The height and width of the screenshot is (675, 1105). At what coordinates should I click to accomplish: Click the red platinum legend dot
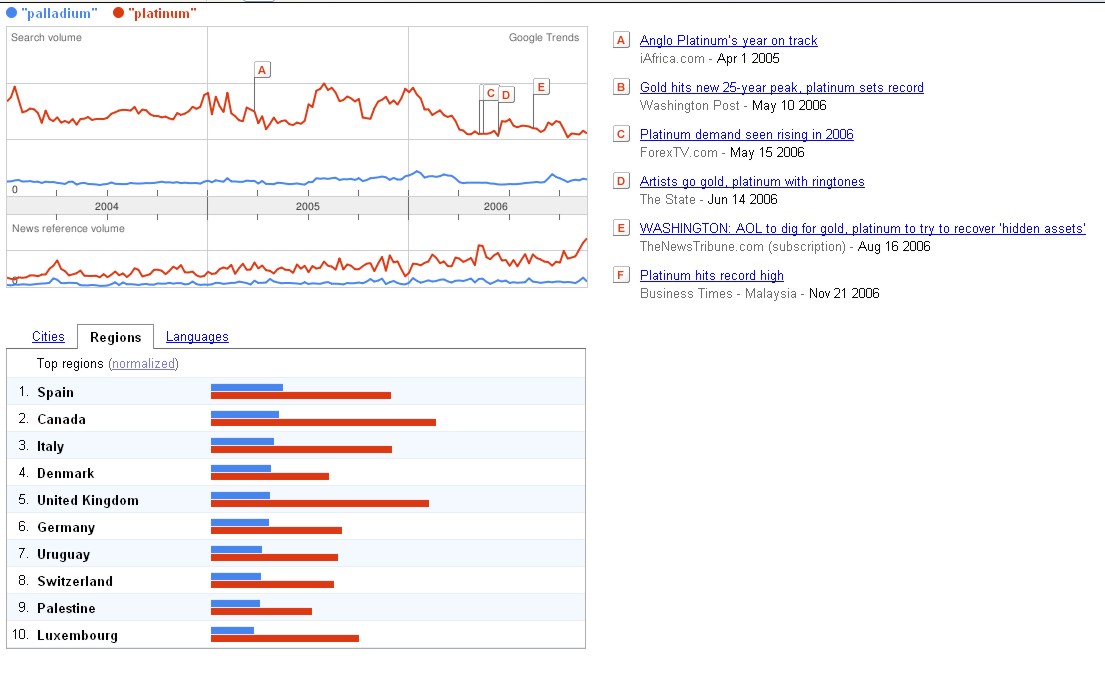coord(118,13)
